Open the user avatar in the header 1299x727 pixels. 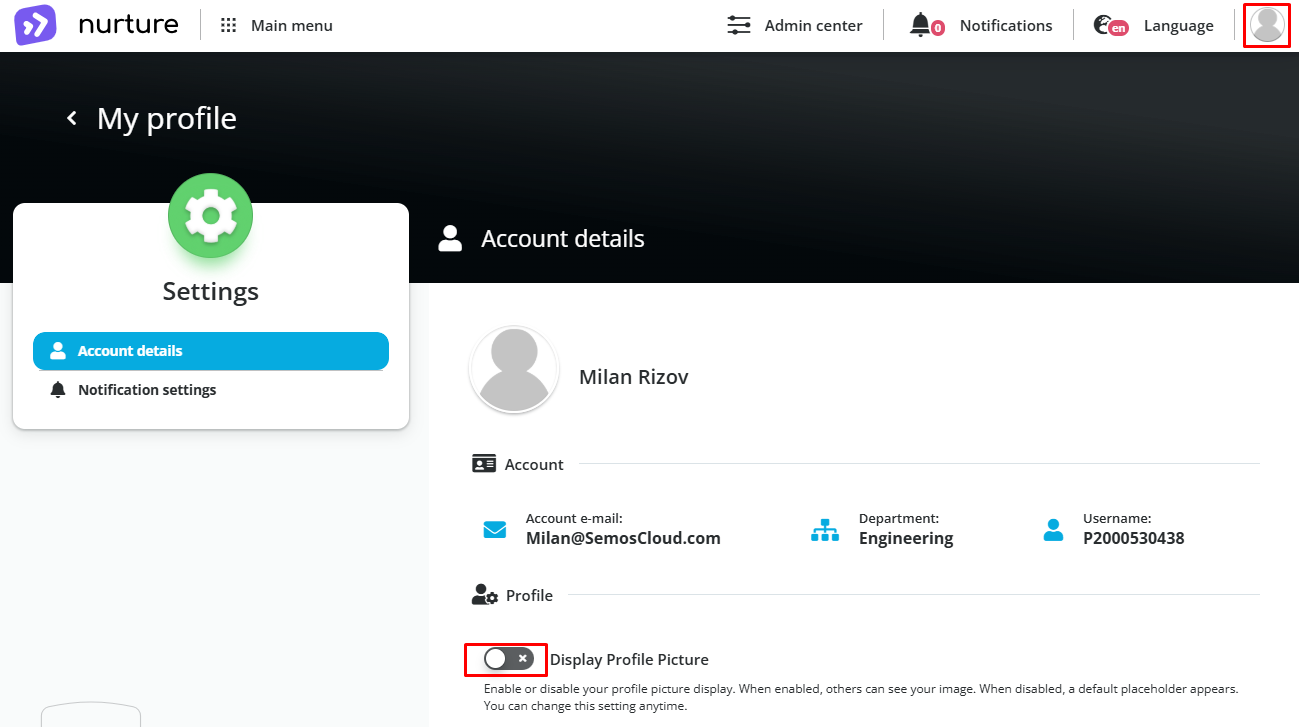click(1267, 25)
